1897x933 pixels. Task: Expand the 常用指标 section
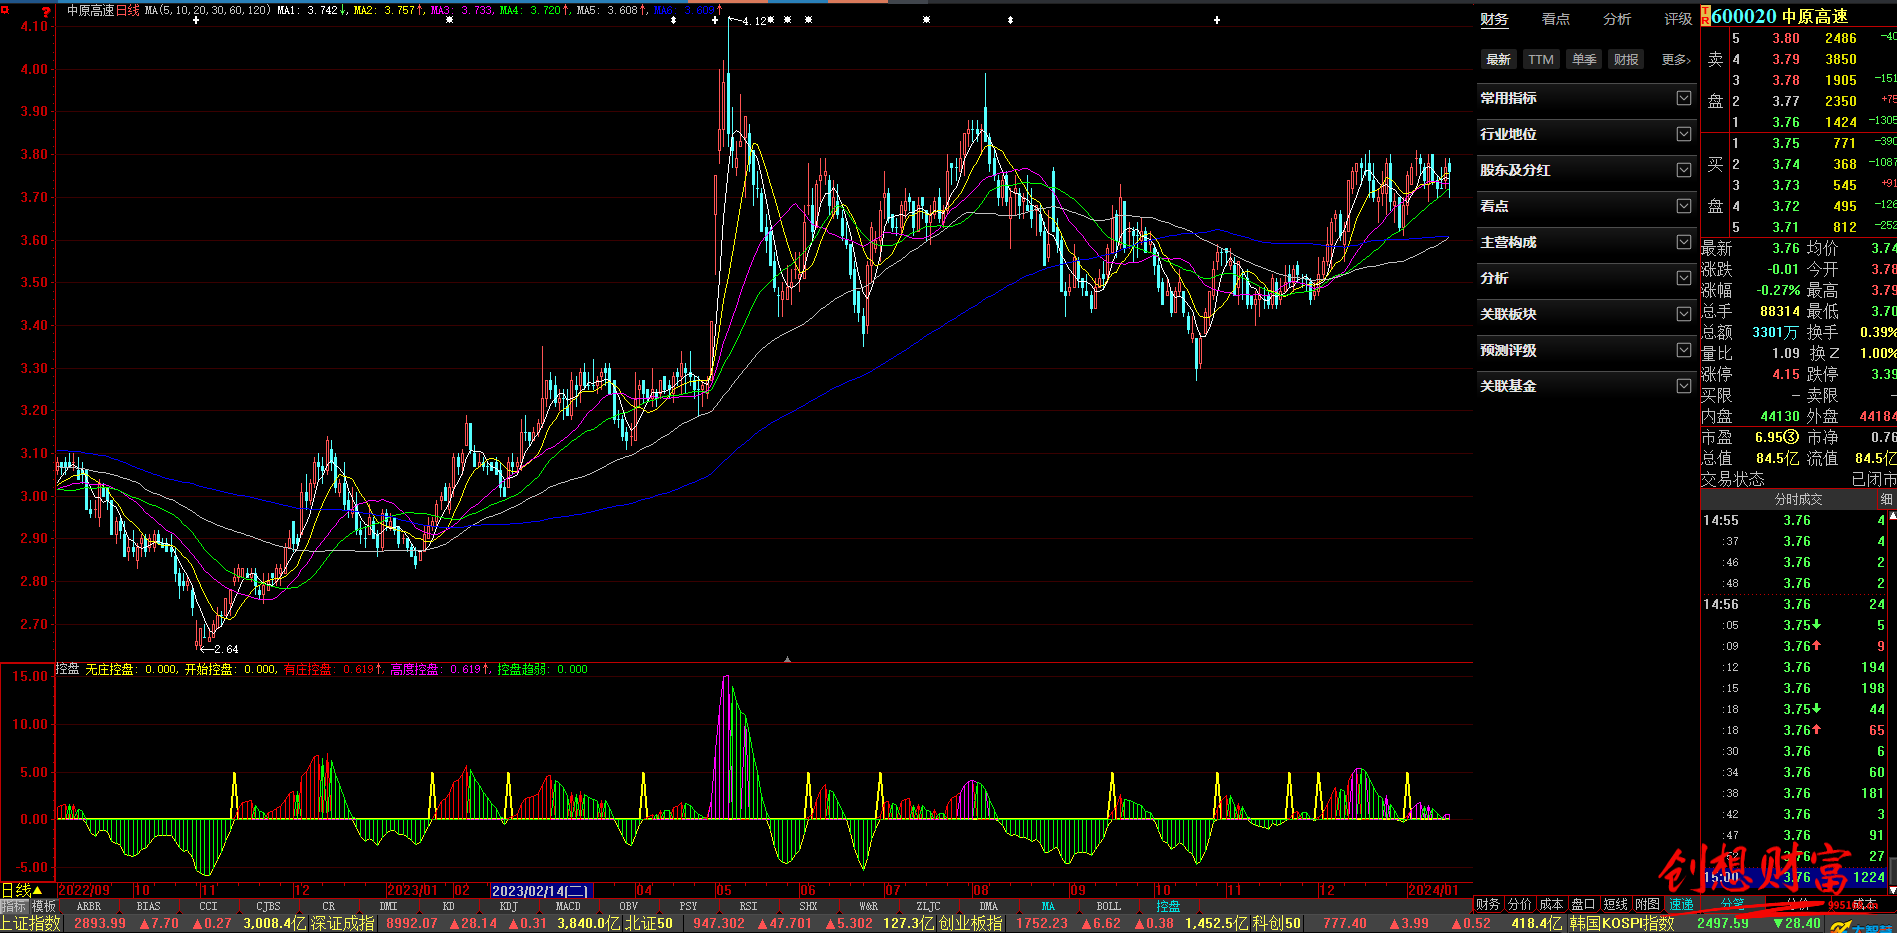click(x=1586, y=98)
